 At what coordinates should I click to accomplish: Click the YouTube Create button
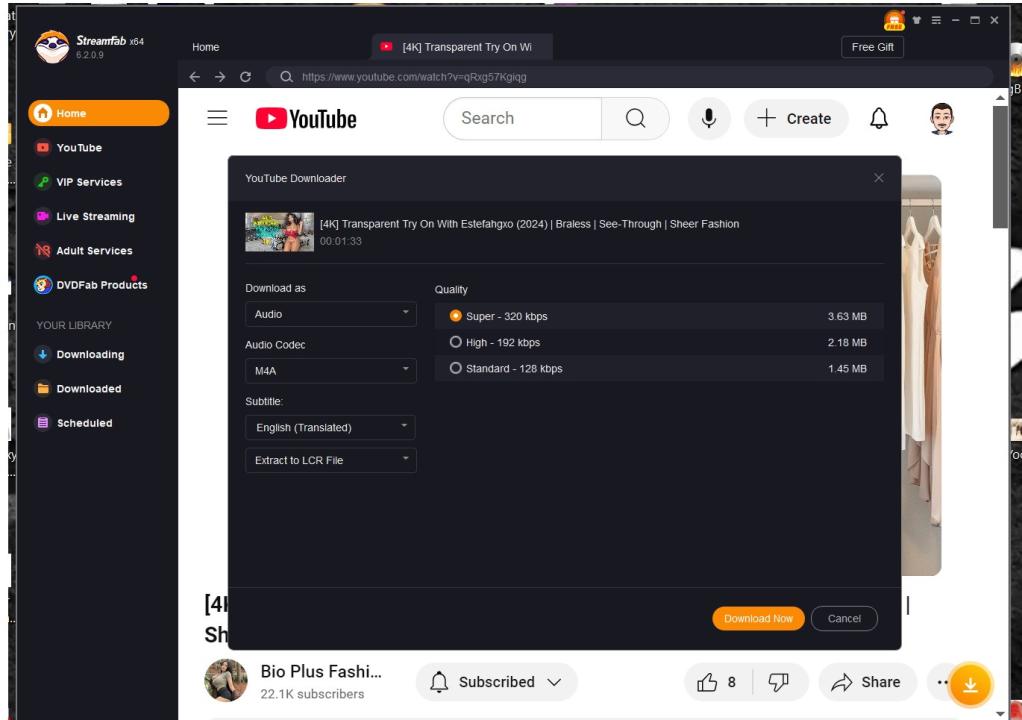[x=796, y=119]
